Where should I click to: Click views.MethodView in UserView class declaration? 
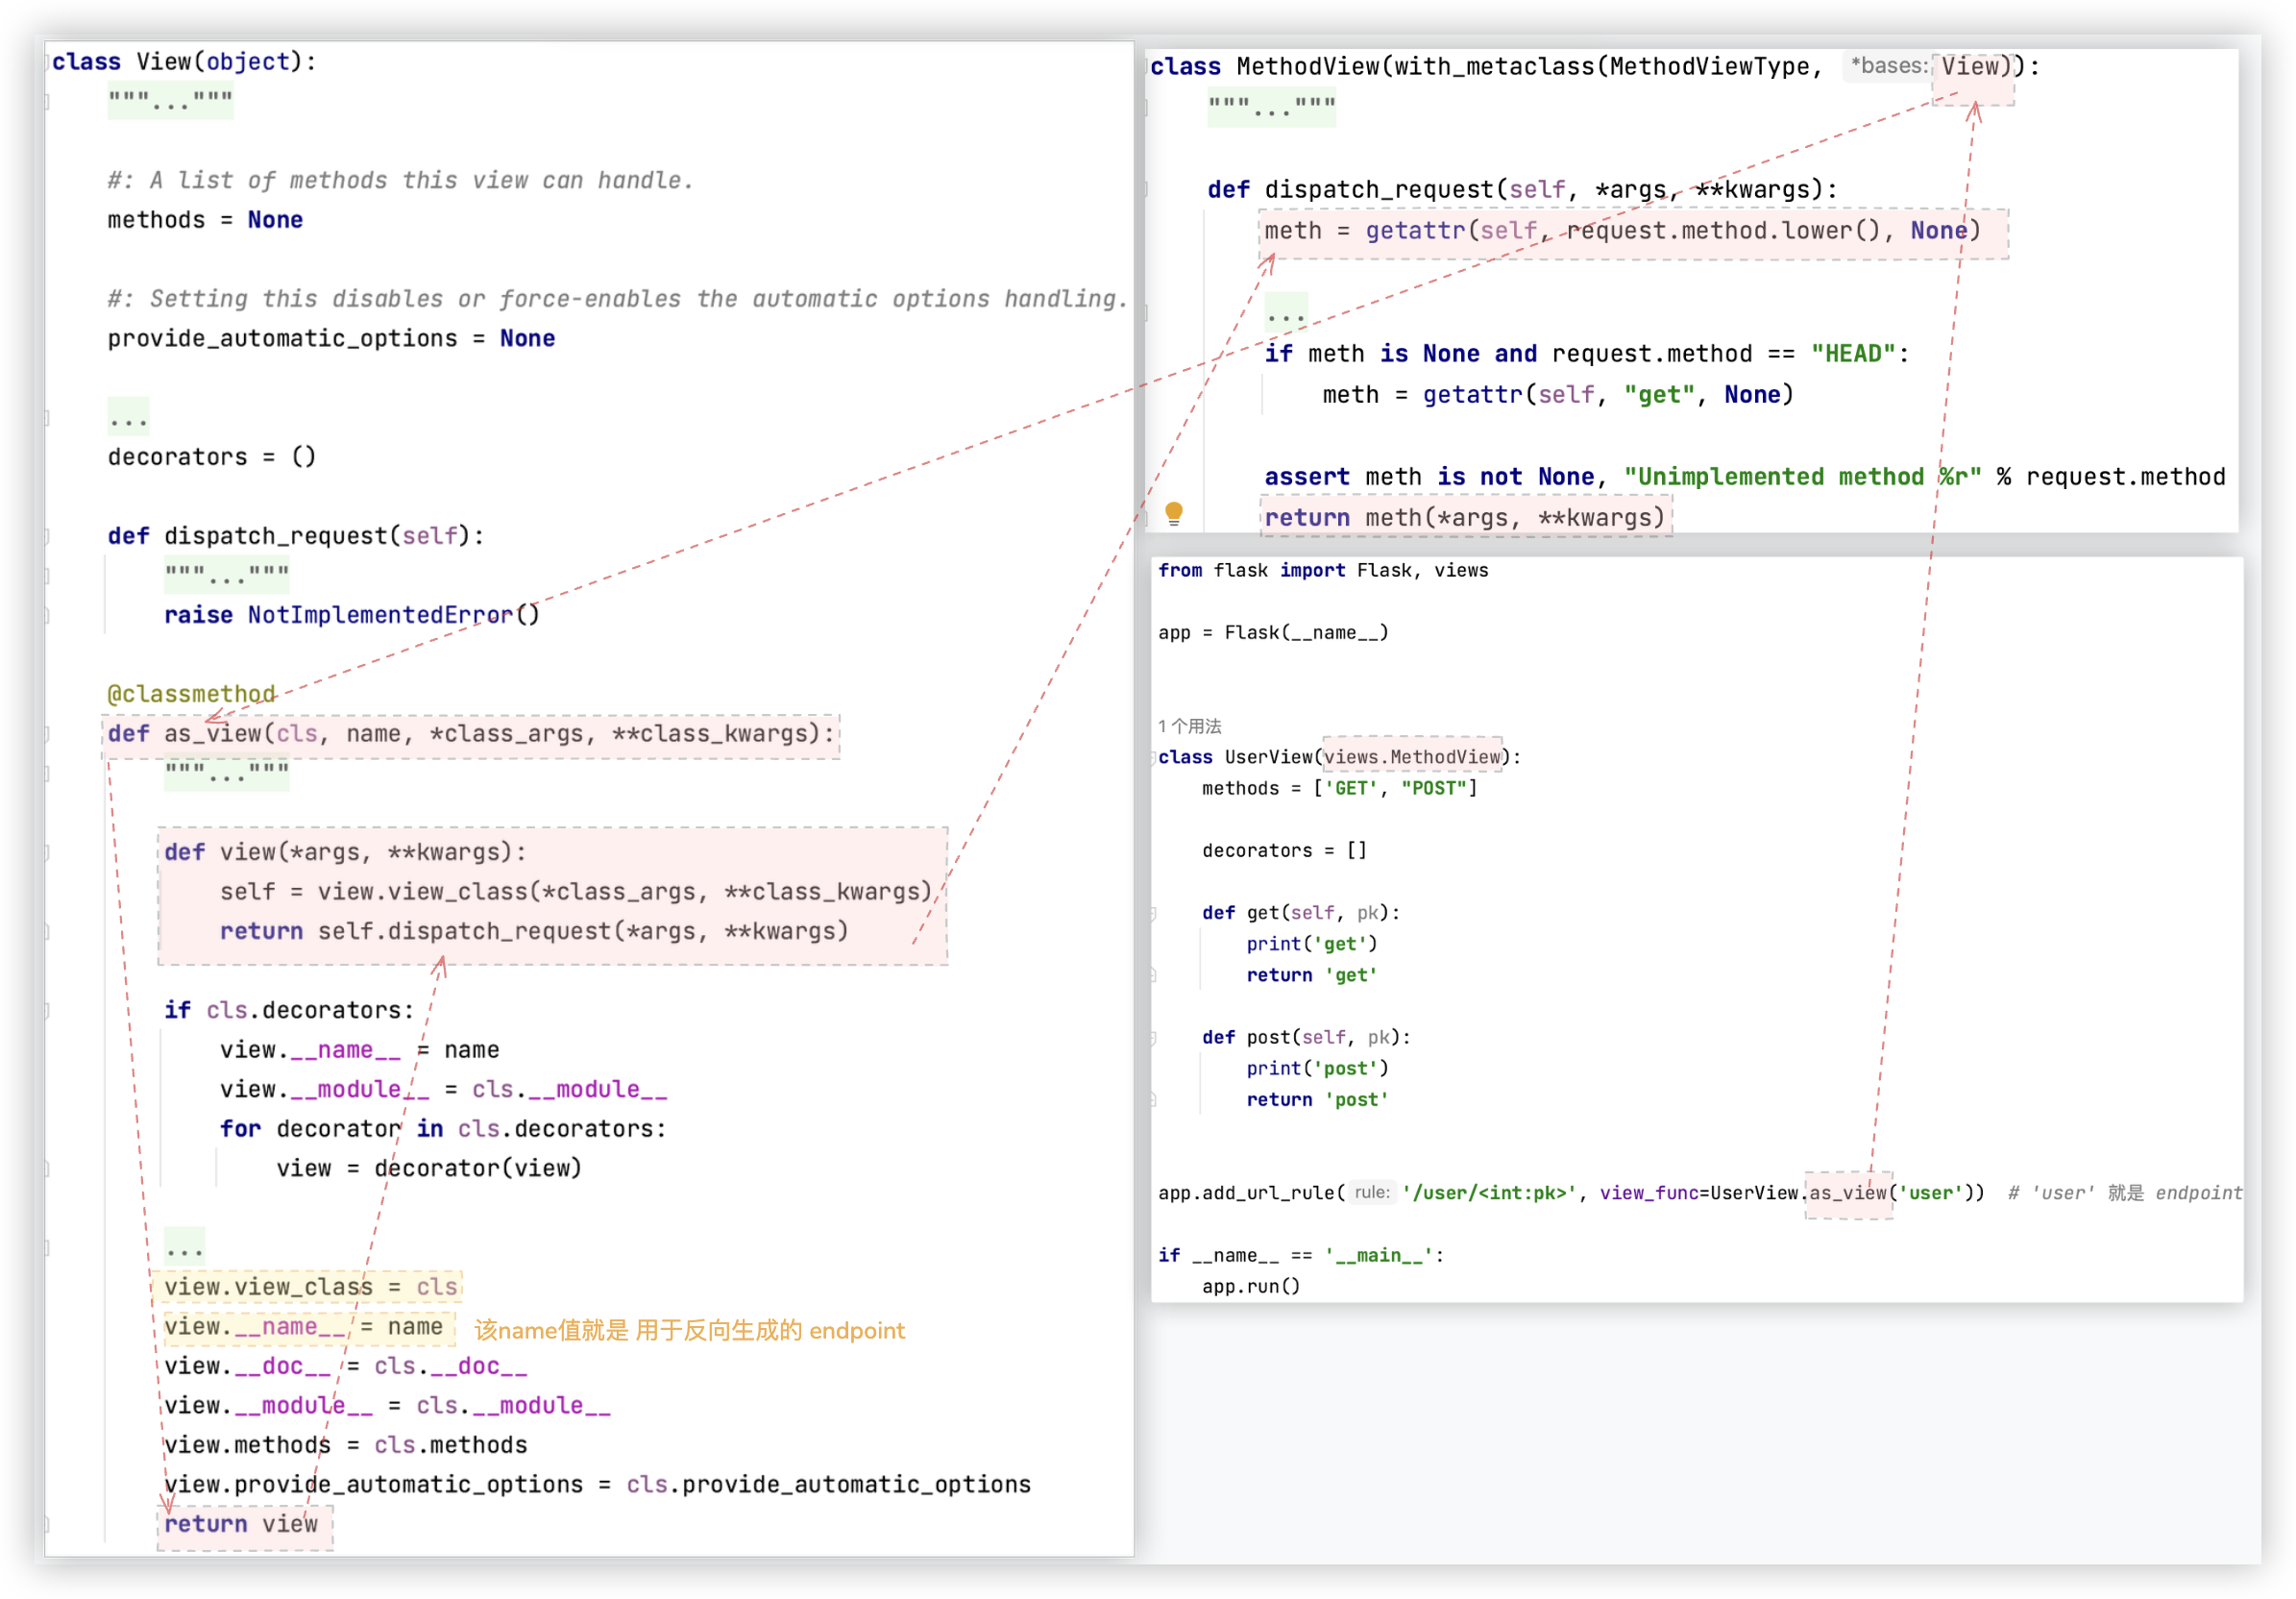click(x=1412, y=757)
